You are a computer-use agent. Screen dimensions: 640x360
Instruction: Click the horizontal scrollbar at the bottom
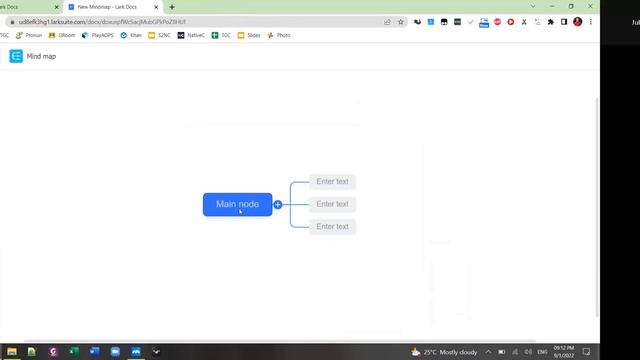pyautogui.click(x=280, y=341)
